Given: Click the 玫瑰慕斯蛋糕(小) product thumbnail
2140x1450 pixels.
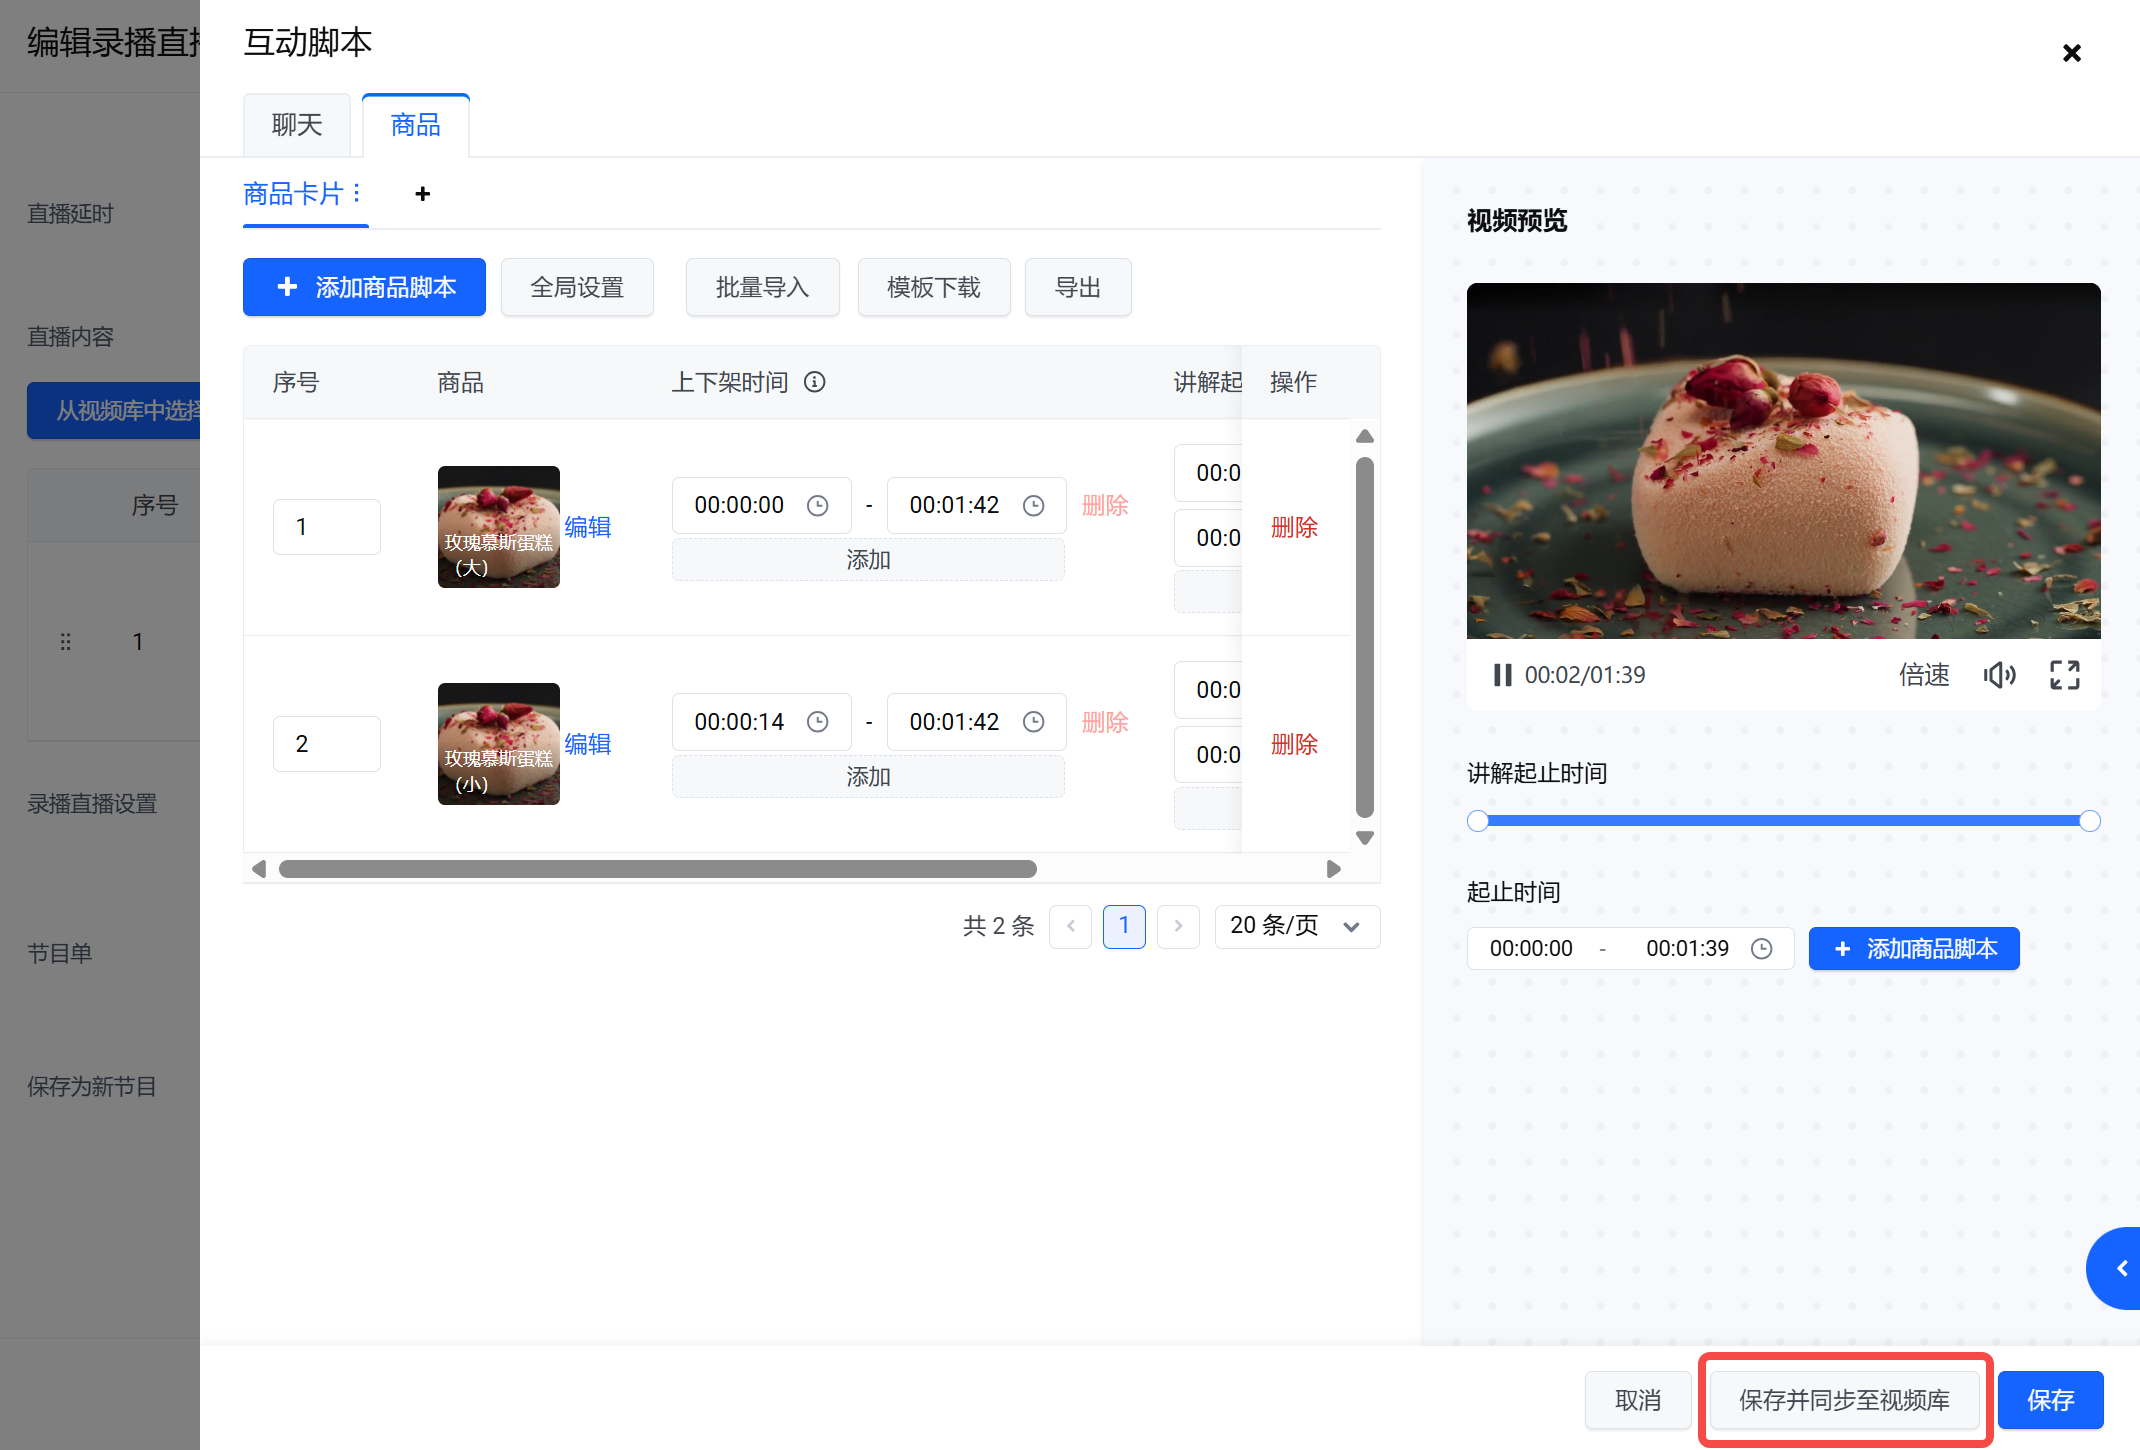Looking at the screenshot, I should click(498, 744).
